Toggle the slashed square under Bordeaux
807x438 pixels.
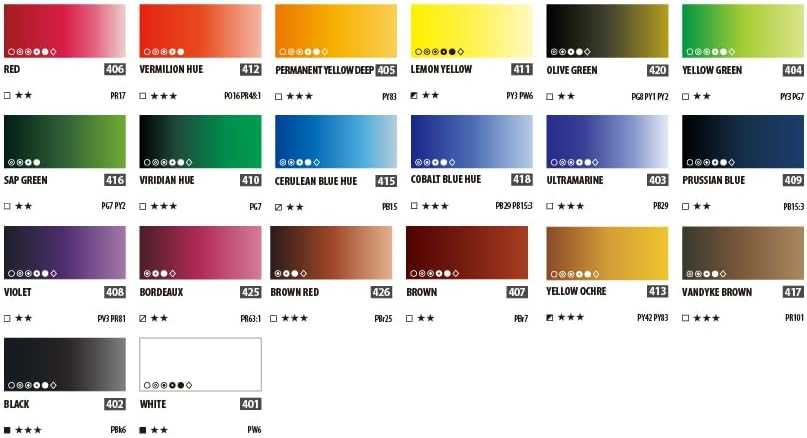pos(143,319)
